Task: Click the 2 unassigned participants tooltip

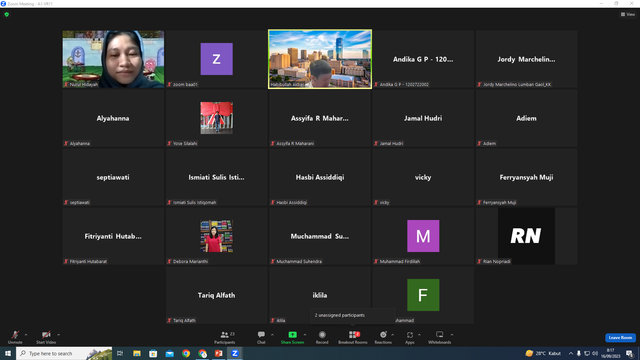Action: click(353, 315)
